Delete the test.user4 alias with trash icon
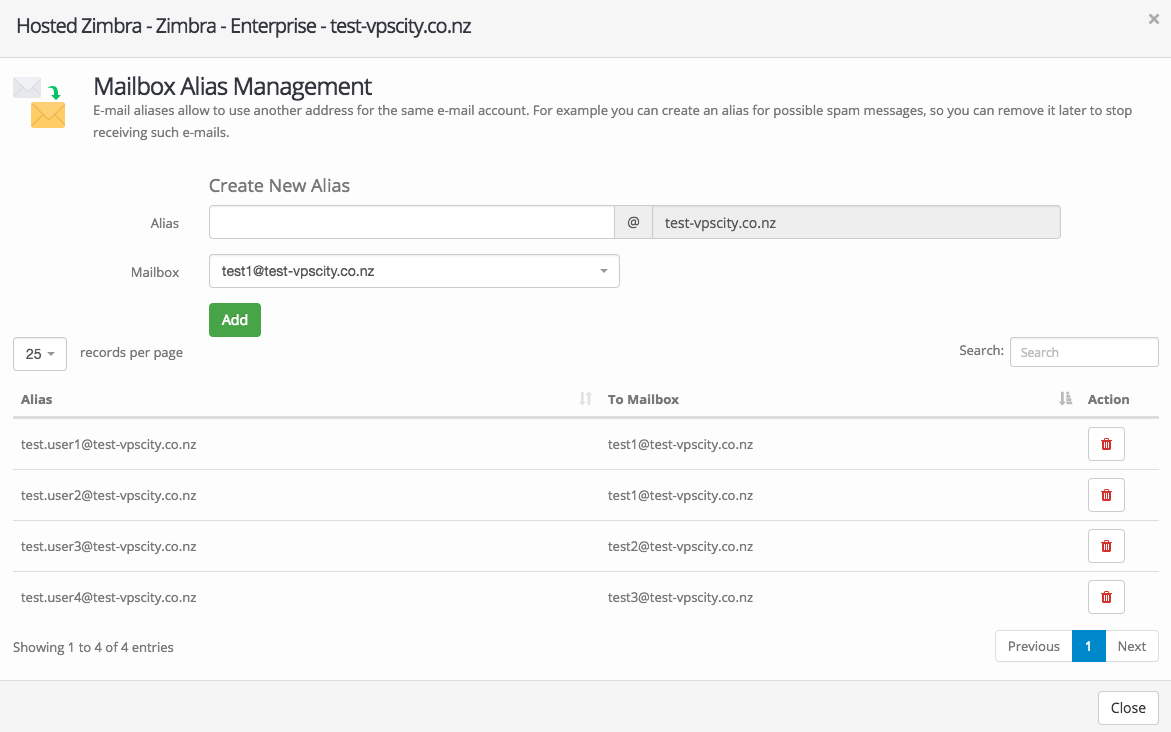The height and width of the screenshot is (732, 1171). click(1106, 597)
